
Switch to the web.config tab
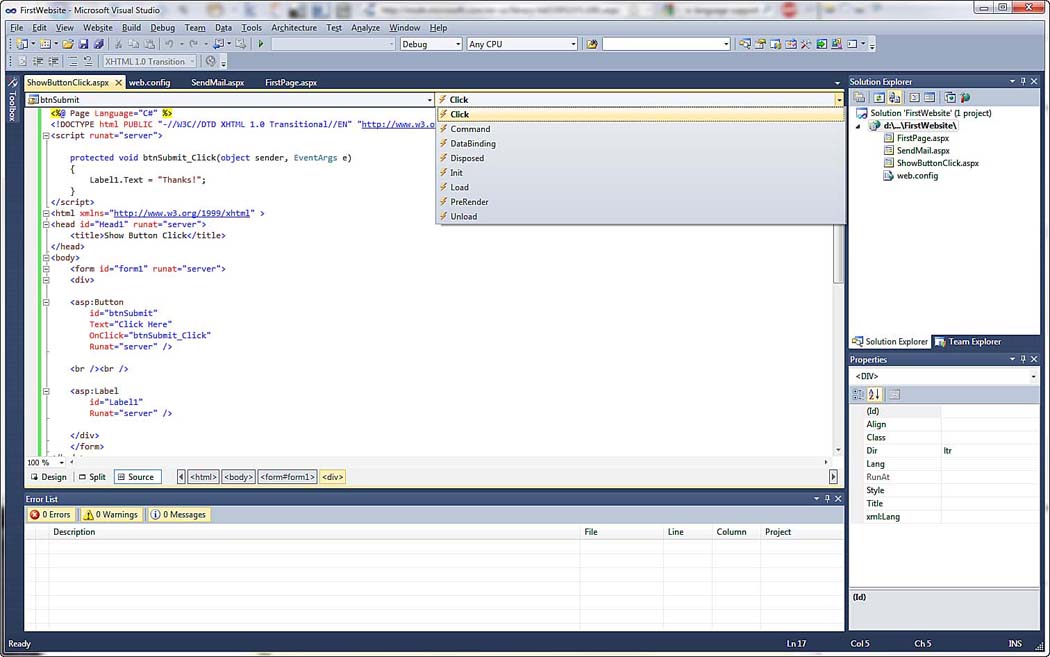[x=149, y=82]
